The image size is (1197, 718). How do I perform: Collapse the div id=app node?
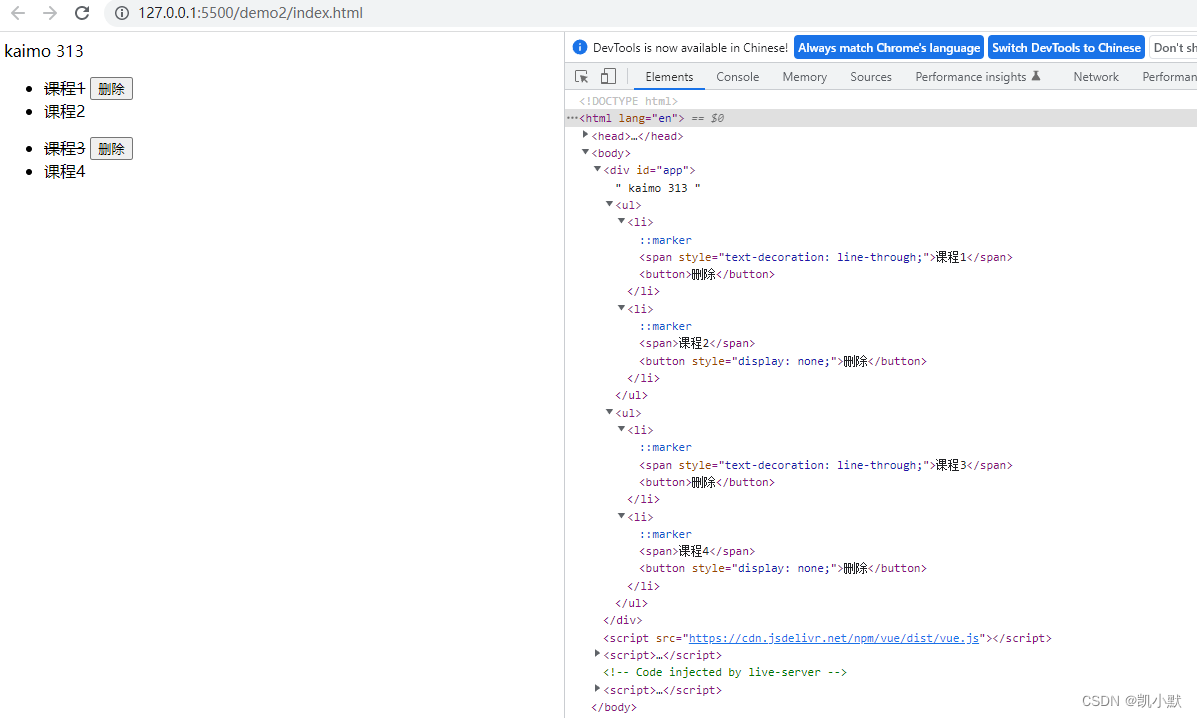pyautogui.click(x=598, y=169)
